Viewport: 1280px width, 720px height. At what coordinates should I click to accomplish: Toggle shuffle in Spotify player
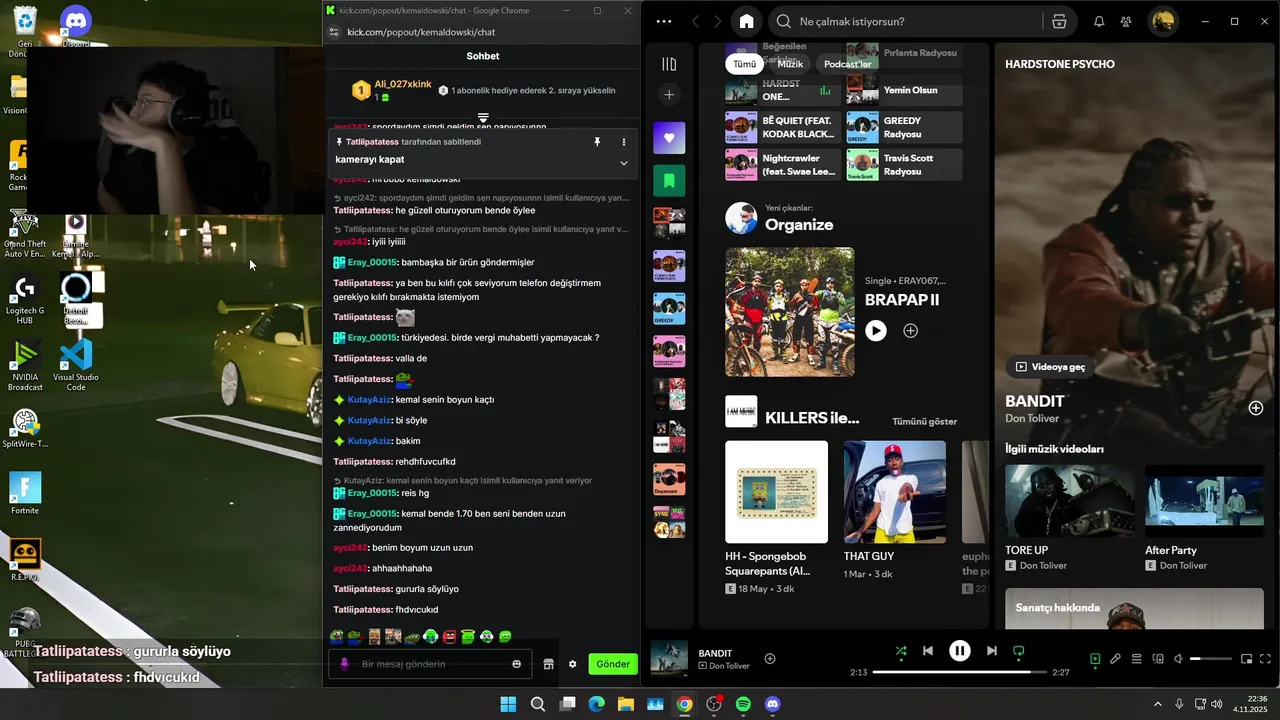coord(901,651)
